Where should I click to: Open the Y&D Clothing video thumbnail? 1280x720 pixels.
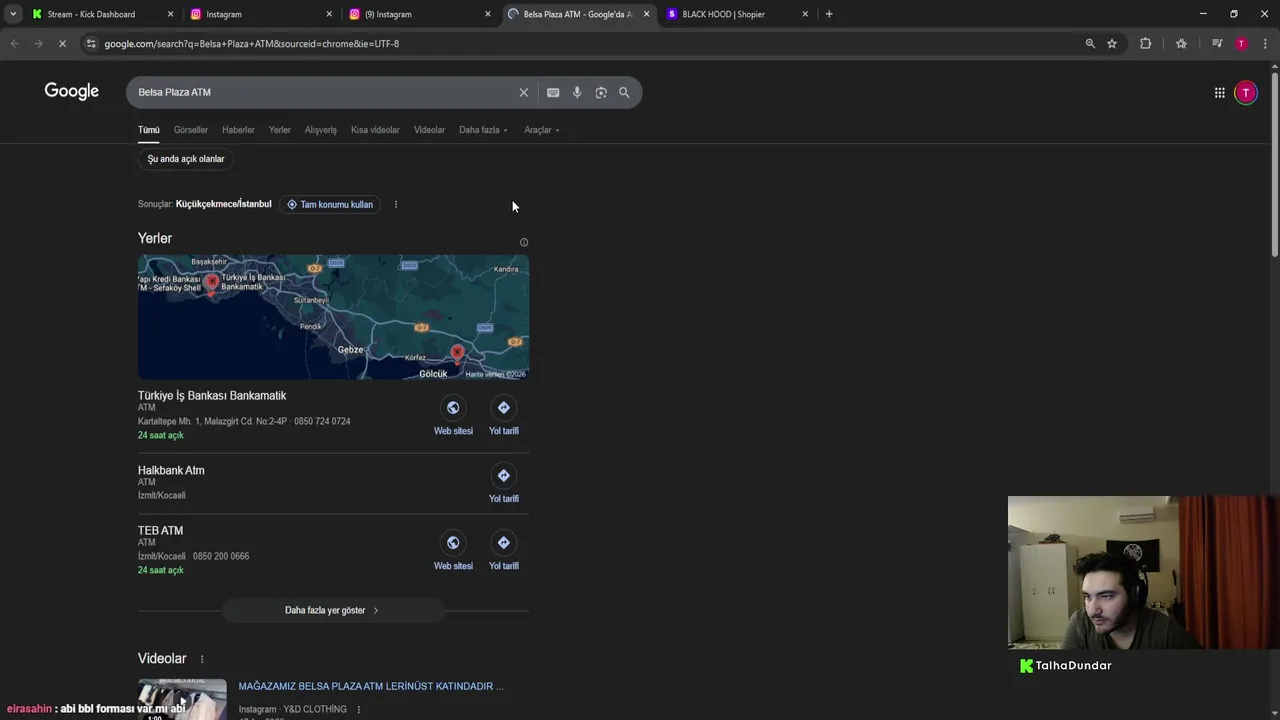(x=182, y=699)
